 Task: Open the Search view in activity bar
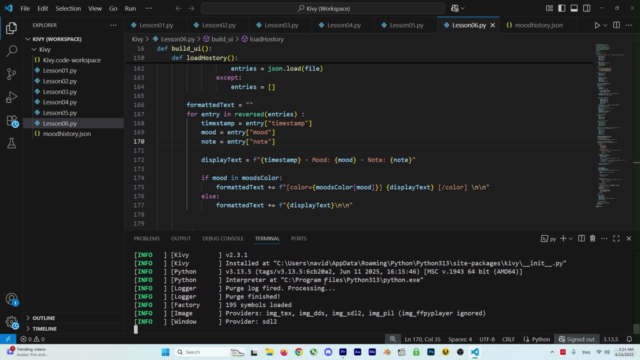pos(11,51)
